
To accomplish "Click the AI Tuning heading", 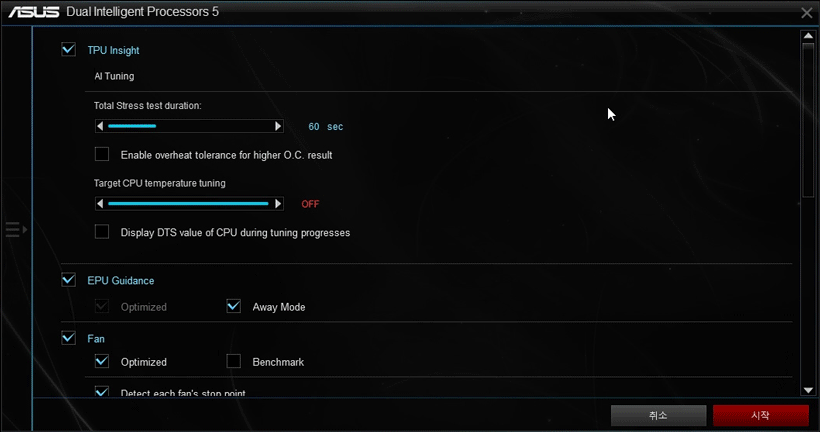I will tap(114, 76).
